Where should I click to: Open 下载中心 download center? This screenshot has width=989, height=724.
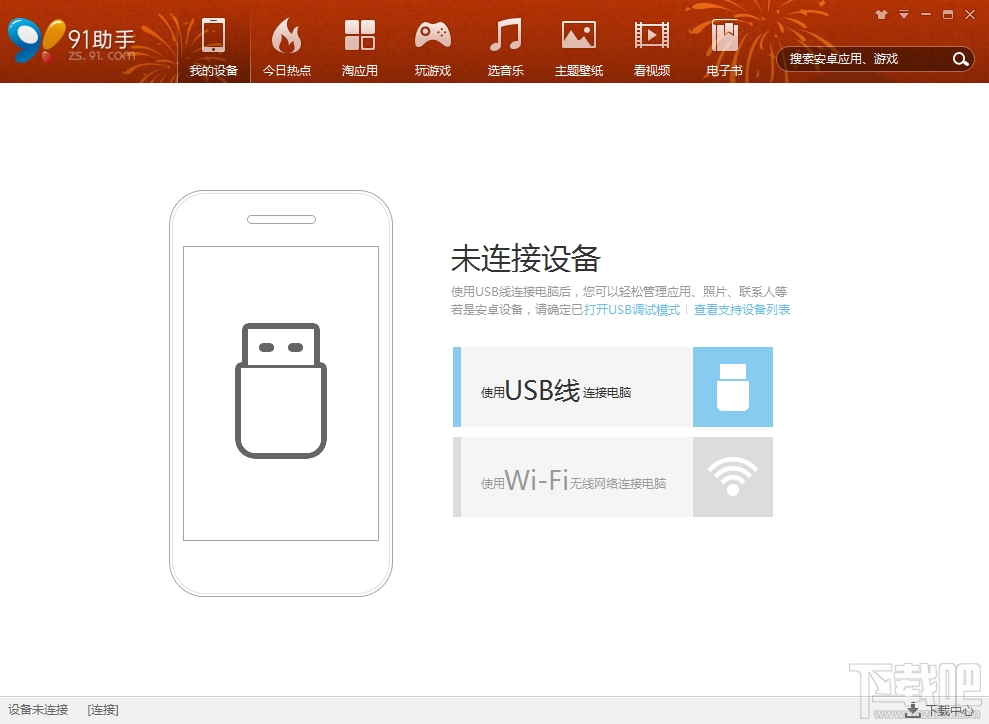pos(940,711)
